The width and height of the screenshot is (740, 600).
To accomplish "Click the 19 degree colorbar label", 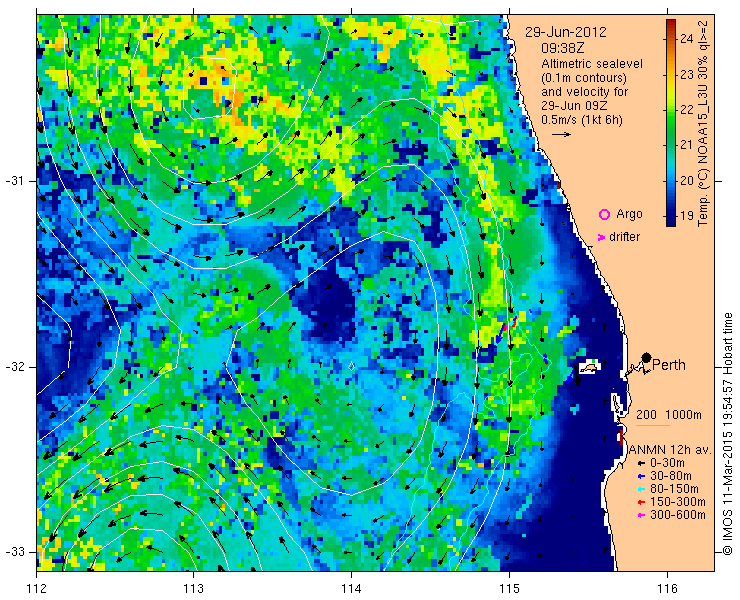I will [x=686, y=216].
